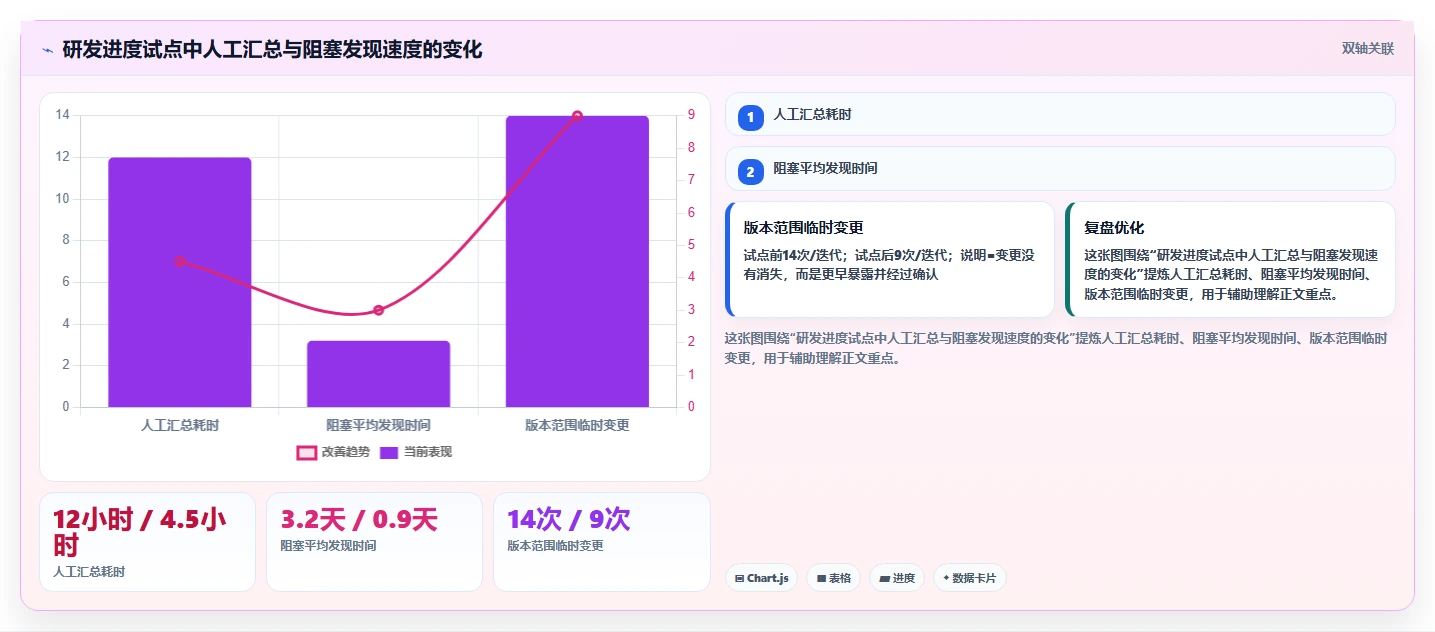The width and height of the screenshot is (1435, 632).
Task: Click the 双轴关联 label in header
Action: tap(1368, 48)
